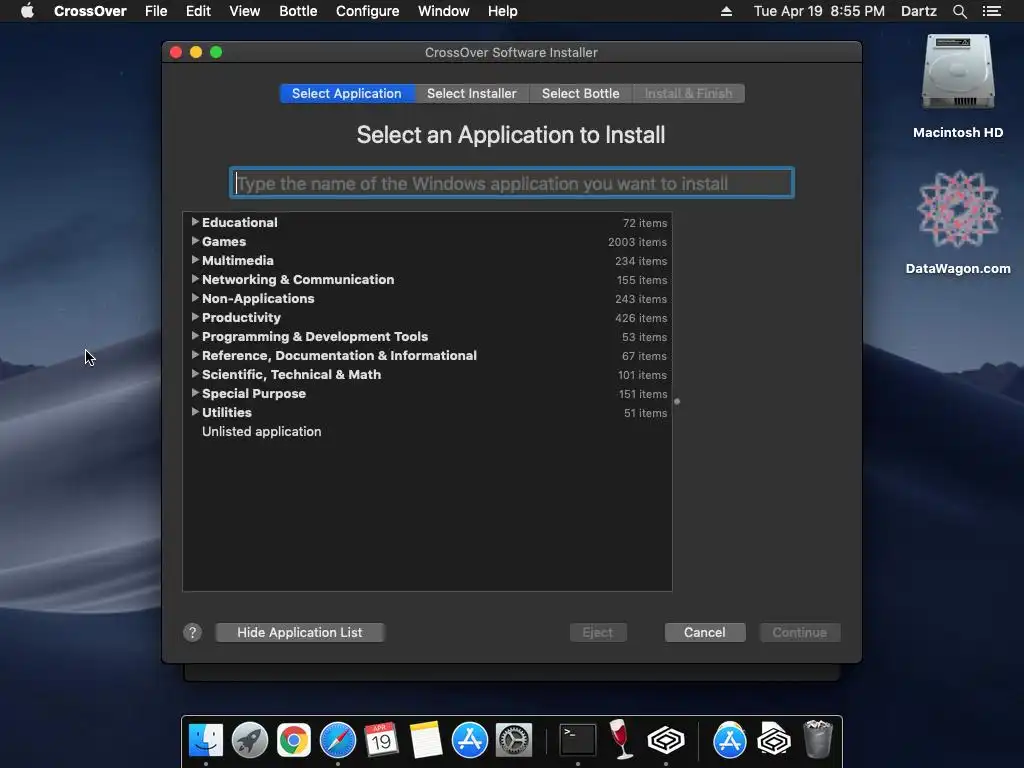The height and width of the screenshot is (768, 1024).
Task: Click the '72 items' count for Educational
Action: [x=645, y=223]
